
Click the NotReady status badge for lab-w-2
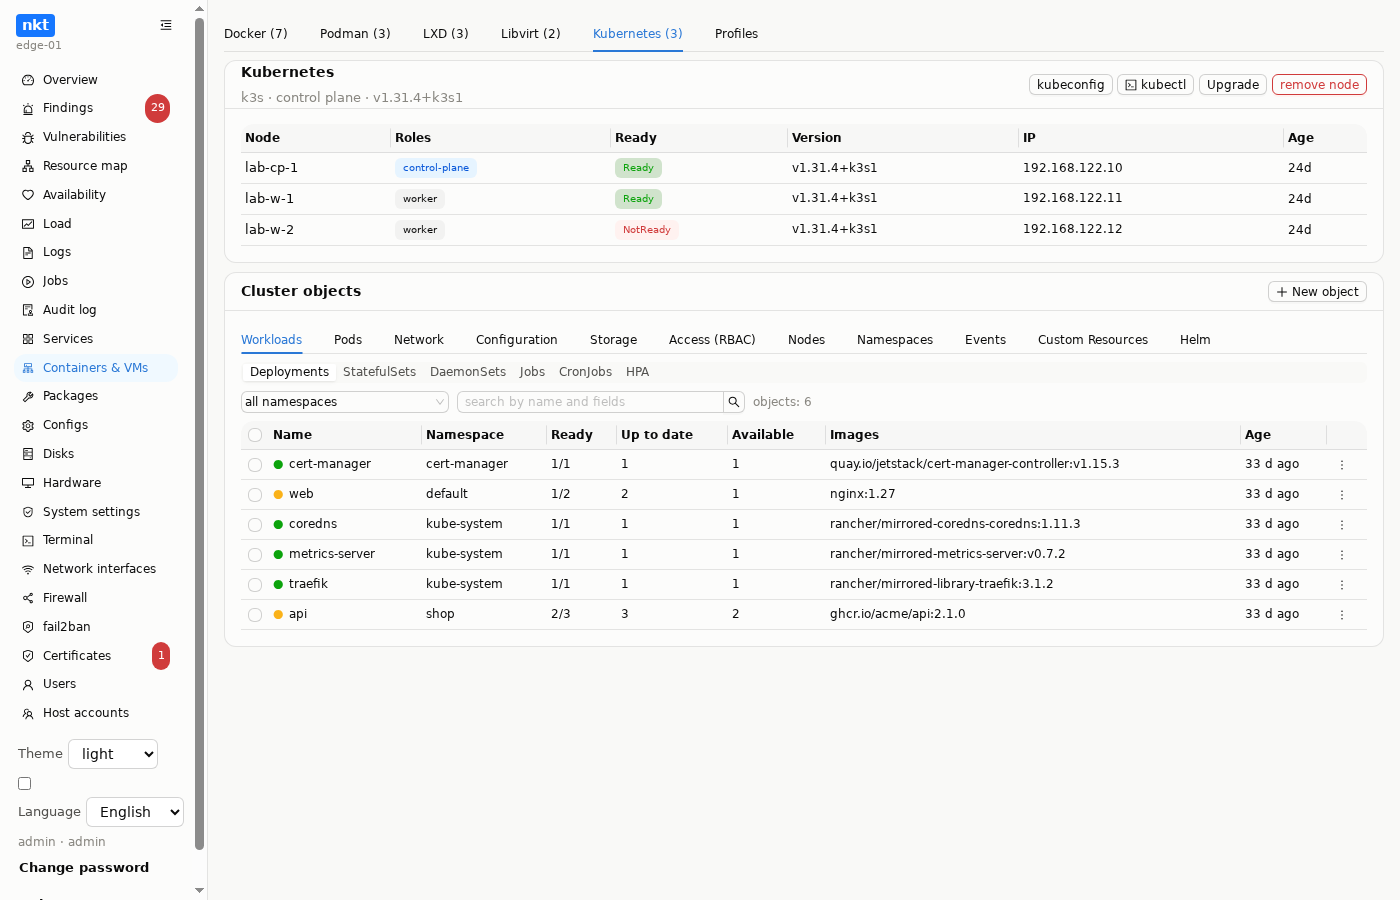[x=647, y=230]
